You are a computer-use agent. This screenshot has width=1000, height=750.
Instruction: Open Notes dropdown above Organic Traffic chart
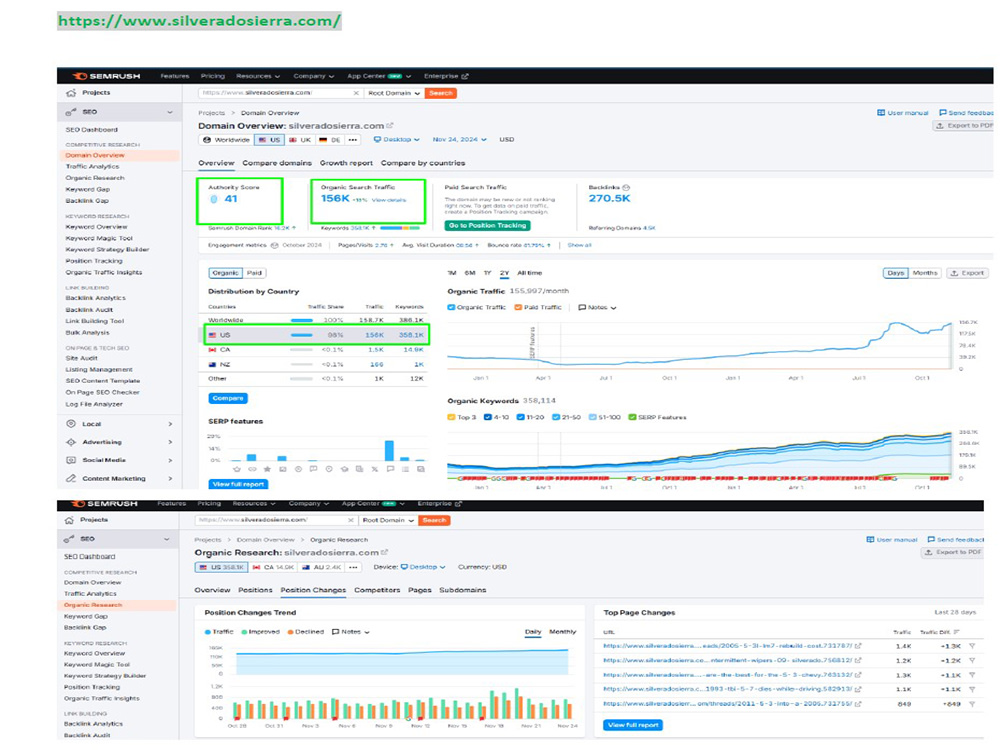point(598,307)
